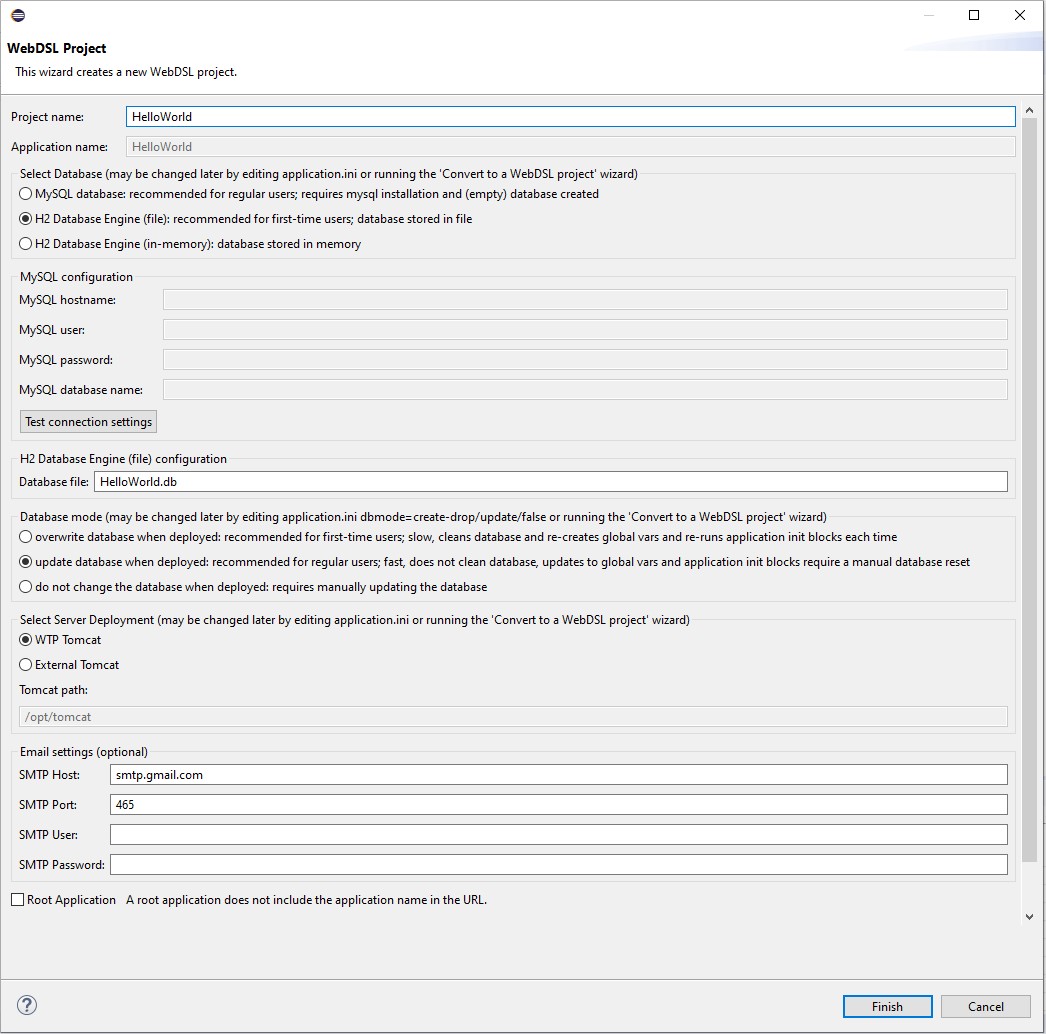Click 'H2 Database Engine (file) configuration' label
1046x1034 pixels.
pos(123,459)
